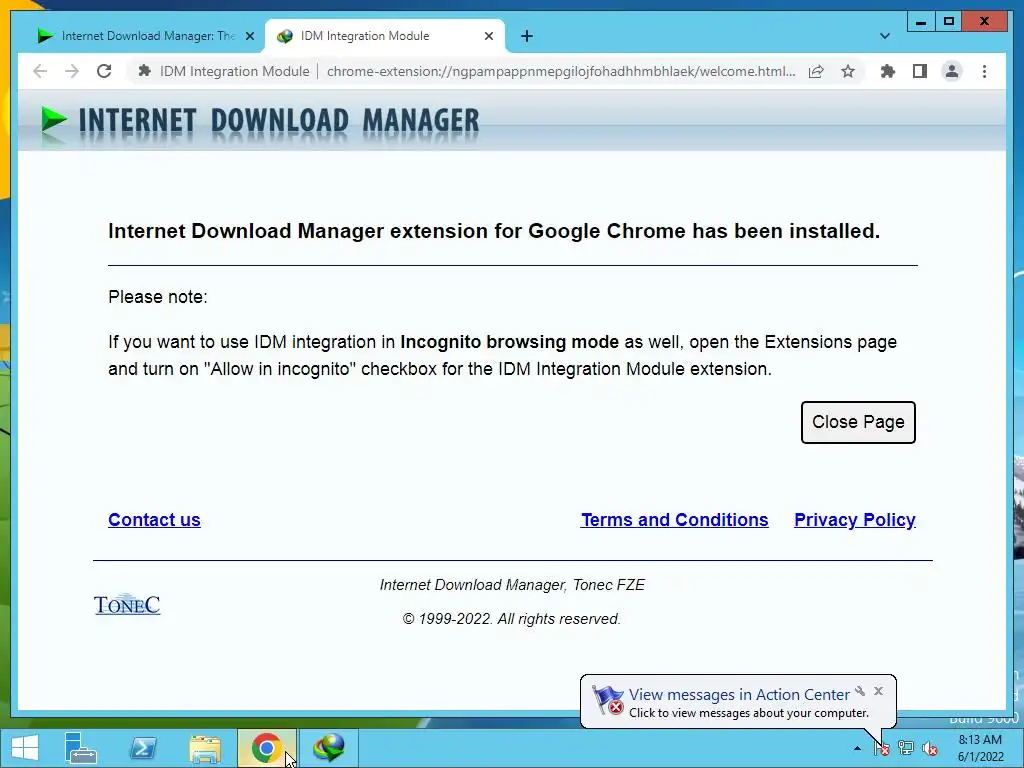Click the Internet Download Manager logo banner
This screenshot has height=768, width=1024.
260,122
